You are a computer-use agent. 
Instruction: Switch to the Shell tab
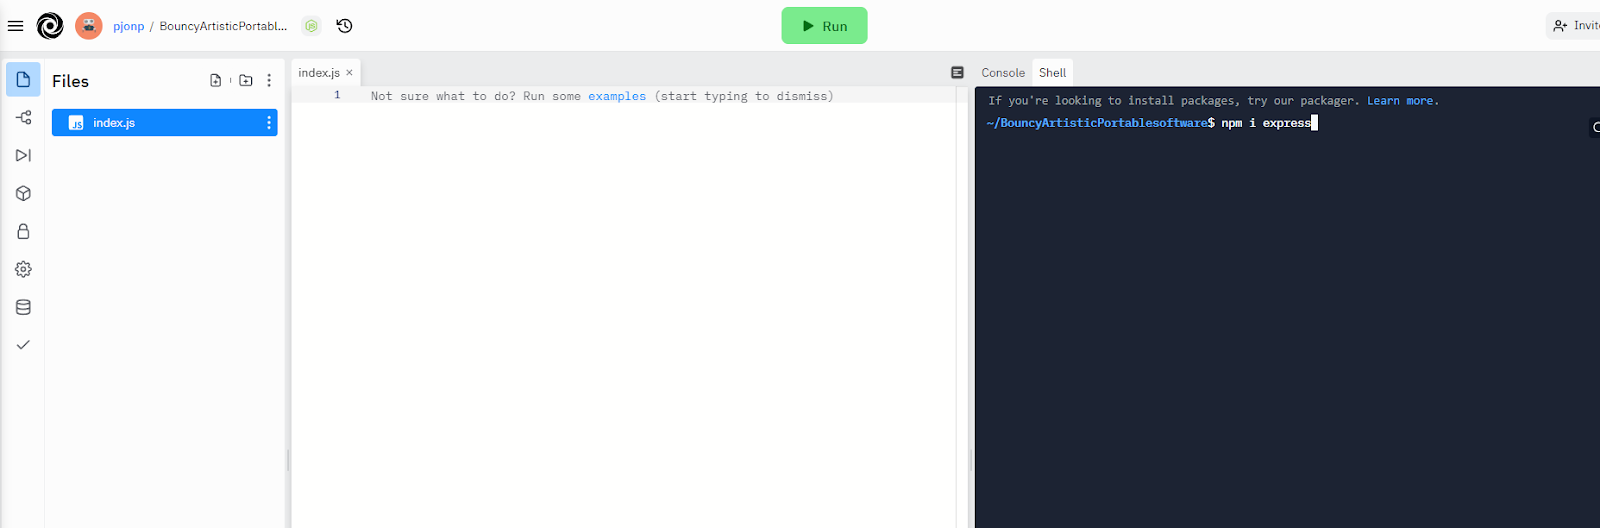(x=1052, y=73)
